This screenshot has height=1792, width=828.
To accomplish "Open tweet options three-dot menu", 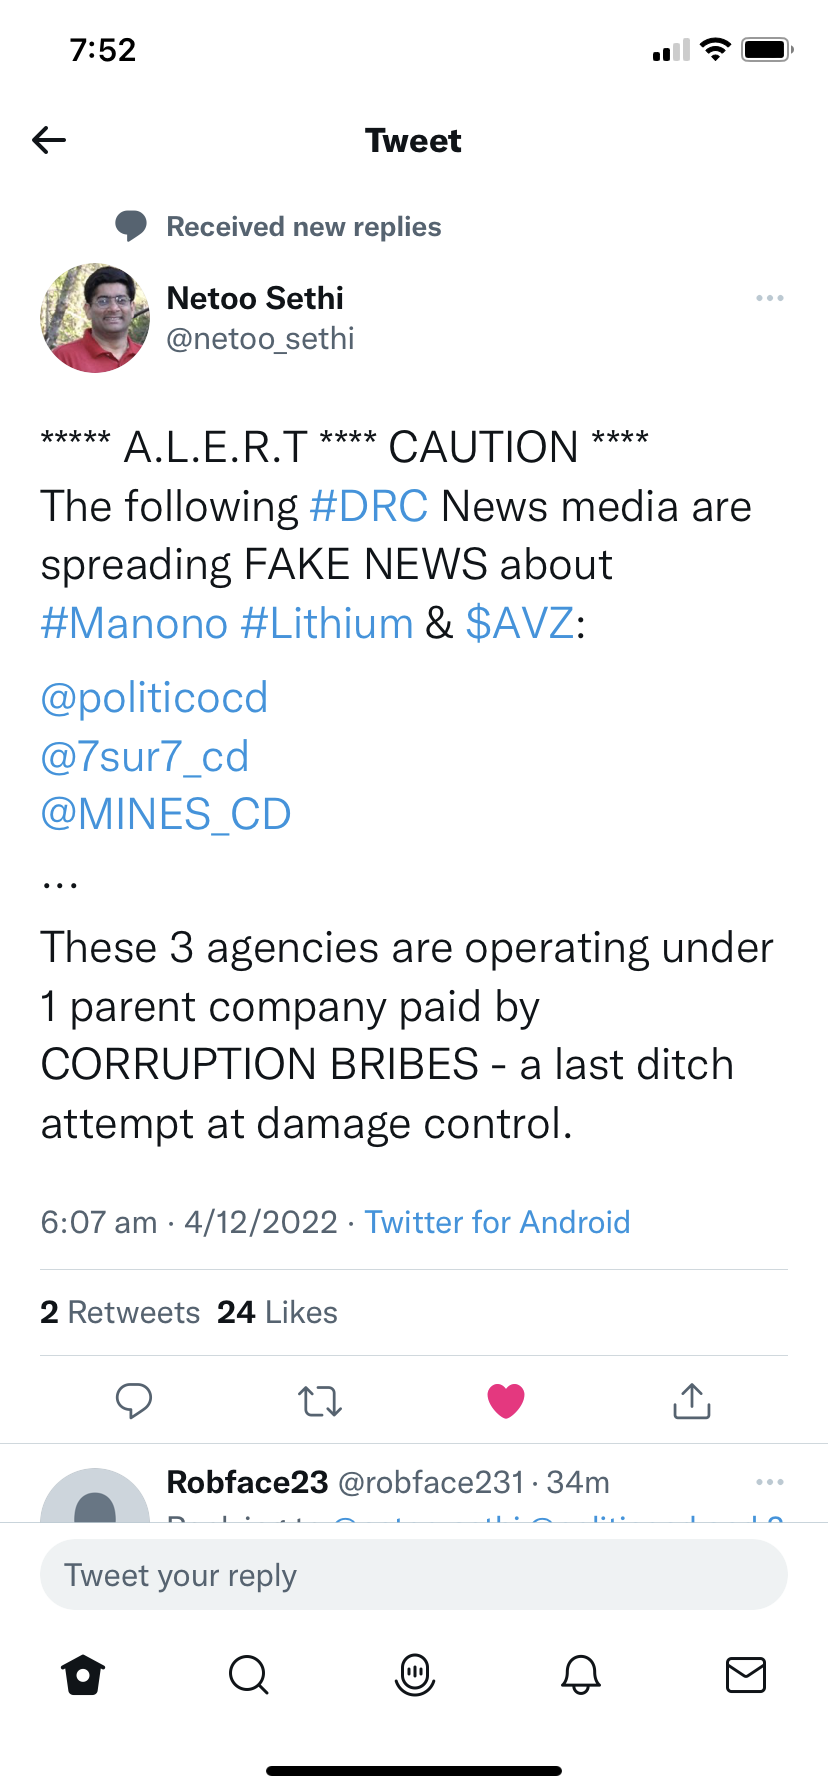I will coord(769,298).
